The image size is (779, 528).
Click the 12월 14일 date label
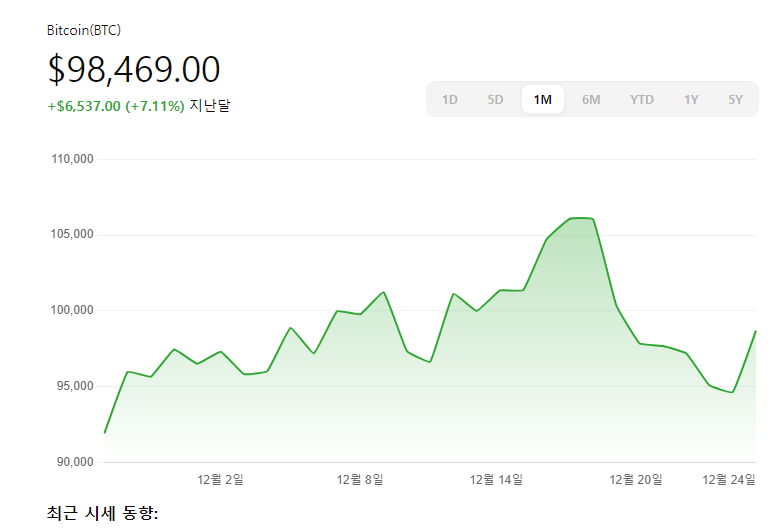click(x=496, y=479)
